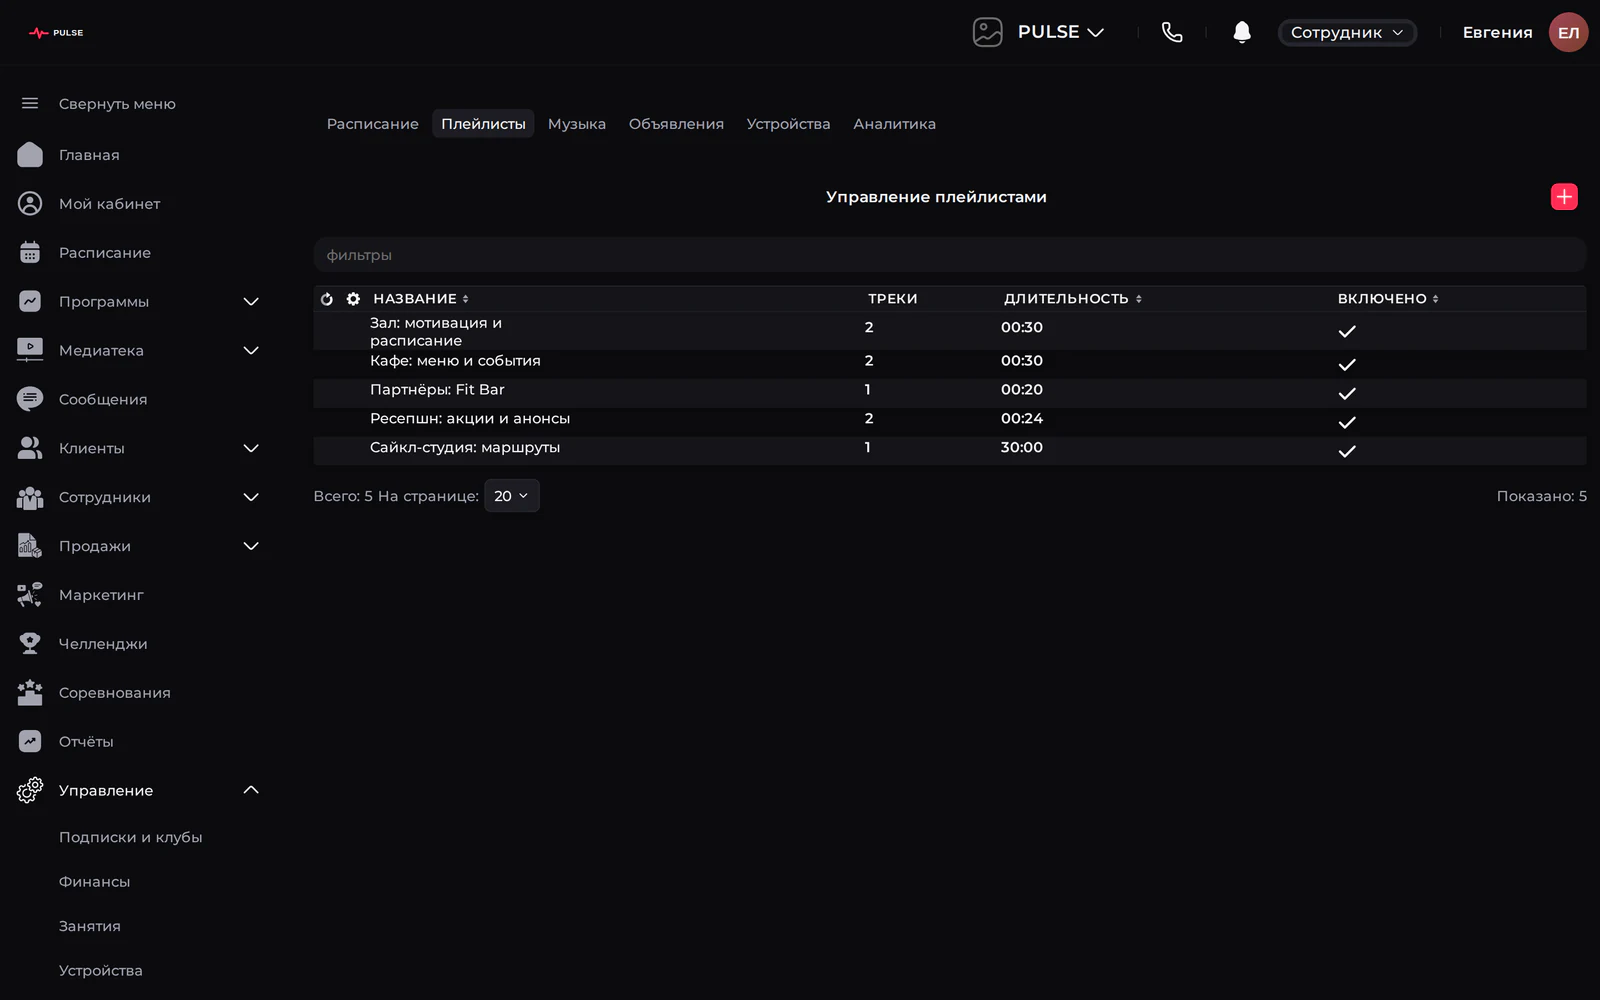Open the Сотрудник role dropdown

pyautogui.click(x=1347, y=32)
